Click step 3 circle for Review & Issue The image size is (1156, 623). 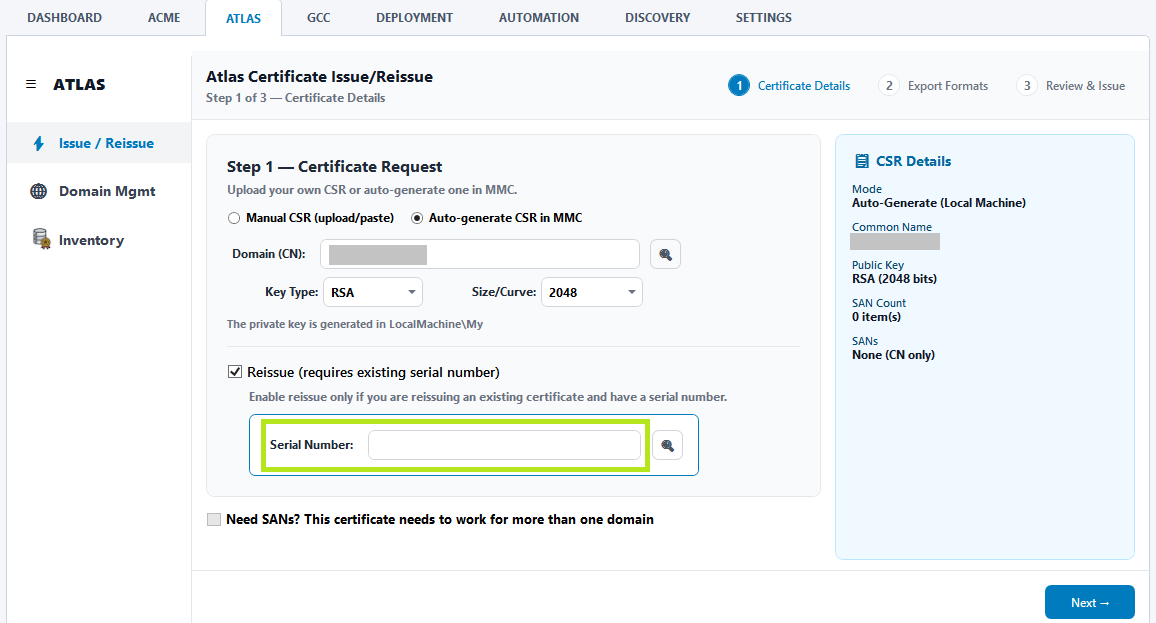[1027, 86]
